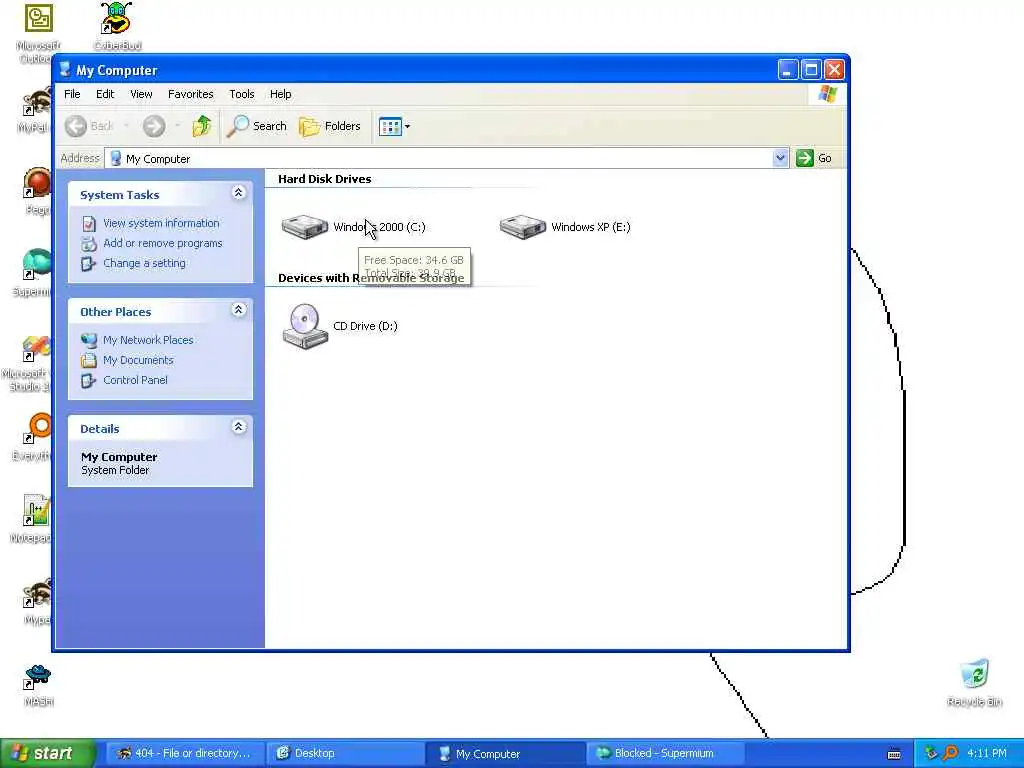Open the Views icon dropdown
This screenshot has width=1024, height=768.
[394, 126]
